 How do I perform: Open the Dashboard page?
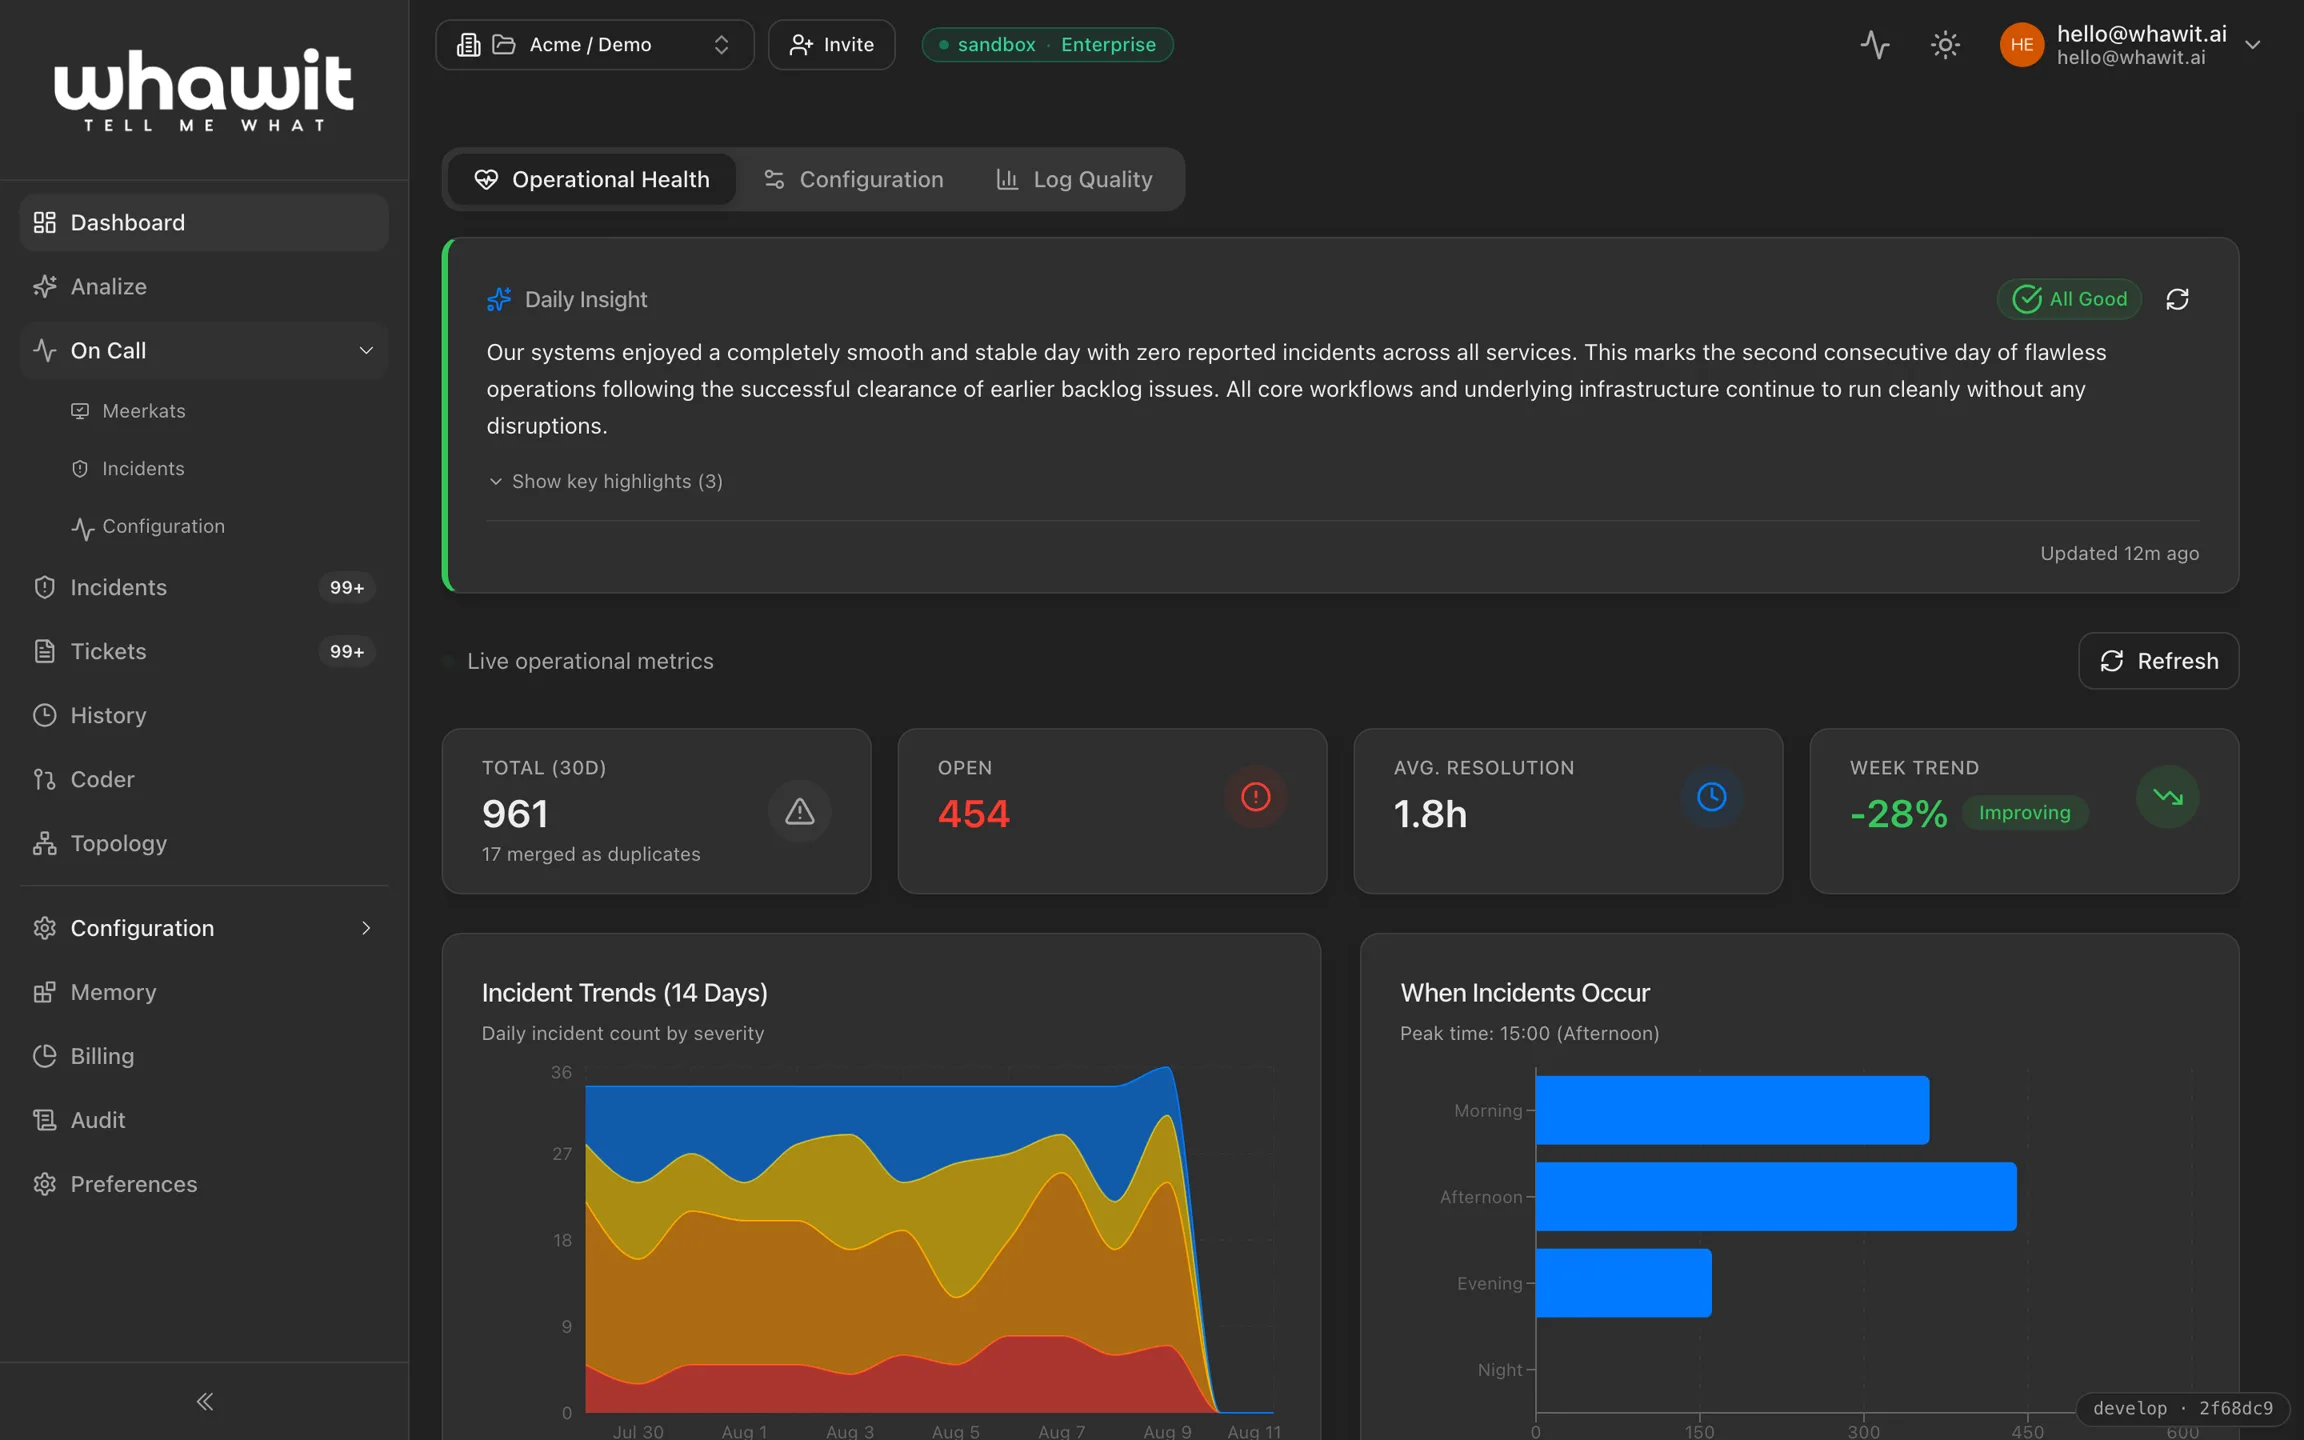coord(204,222)
